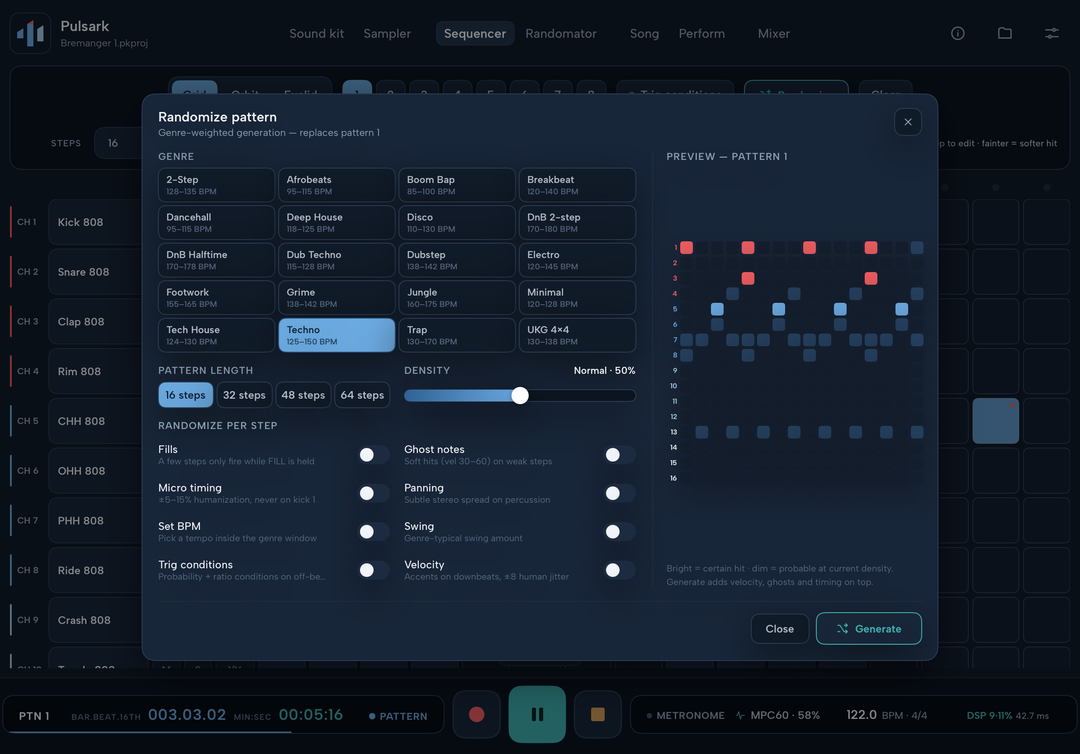Choose the Minimal genre
This screenshot has width=1080, height=754.
click(577, 297)
